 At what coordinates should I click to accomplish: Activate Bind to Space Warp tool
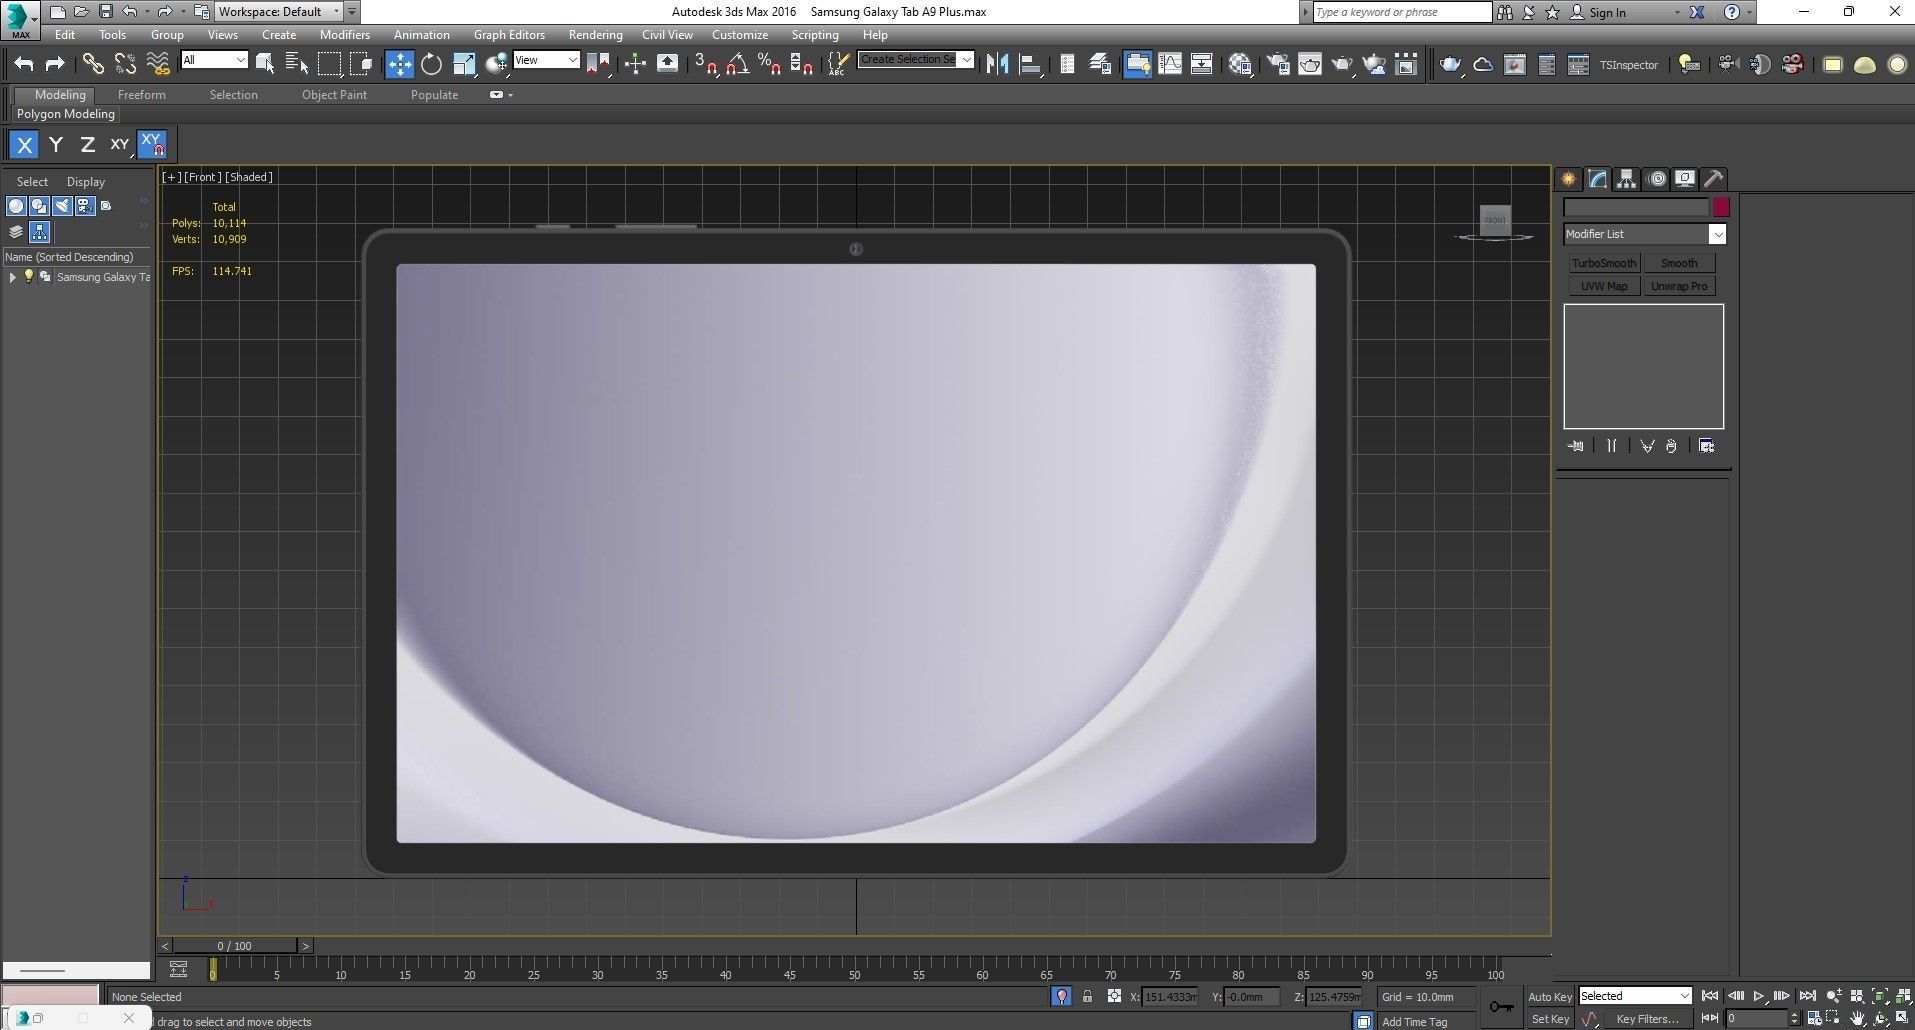tap(158, 64)
